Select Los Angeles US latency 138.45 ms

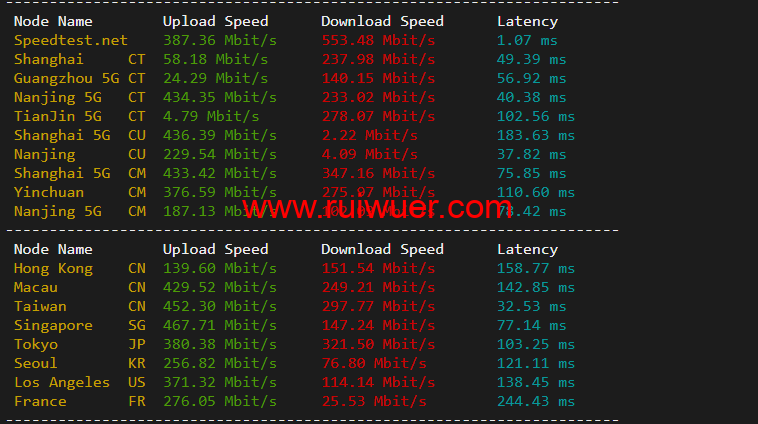536,382
